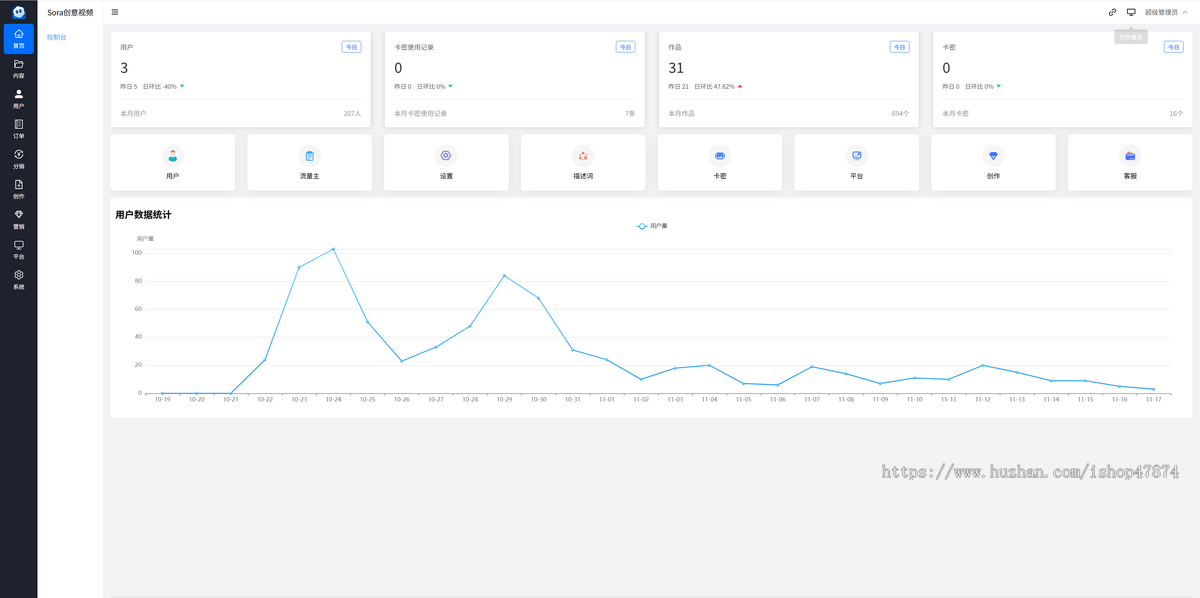Open 内容 folder section in sidebar

(x=18, y=69)
